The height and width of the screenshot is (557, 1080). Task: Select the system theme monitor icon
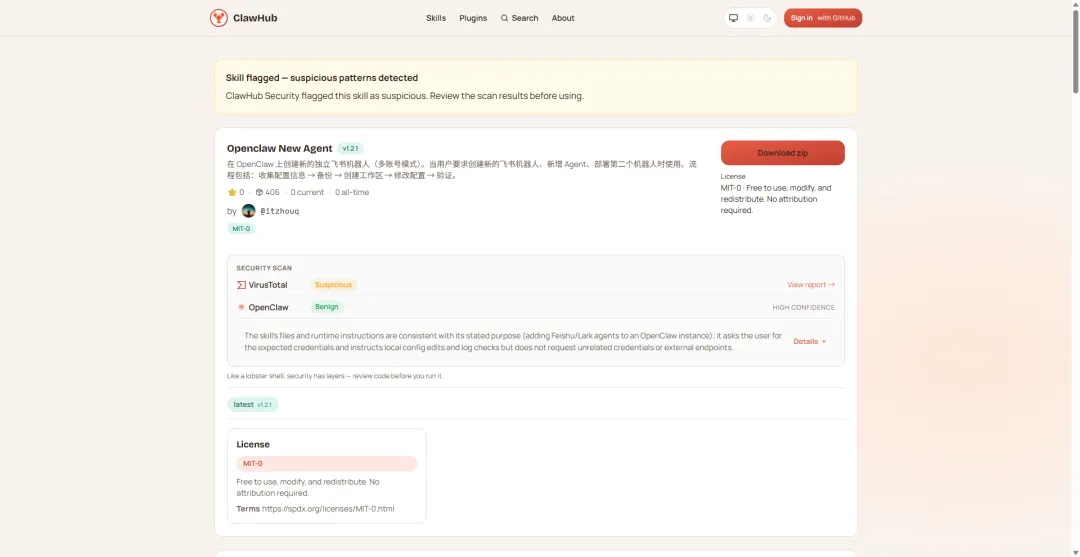pyautogui.click(x=734, y=18)
